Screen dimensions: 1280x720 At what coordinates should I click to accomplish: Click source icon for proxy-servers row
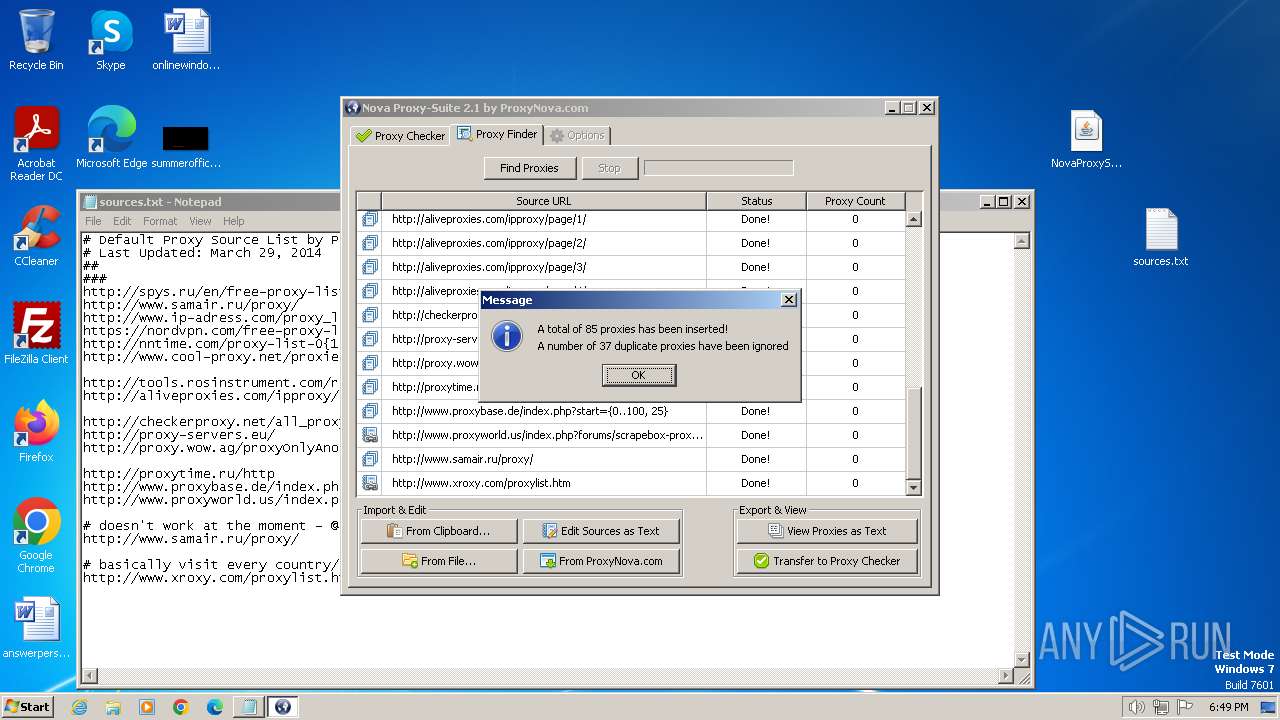coord(370,339)
